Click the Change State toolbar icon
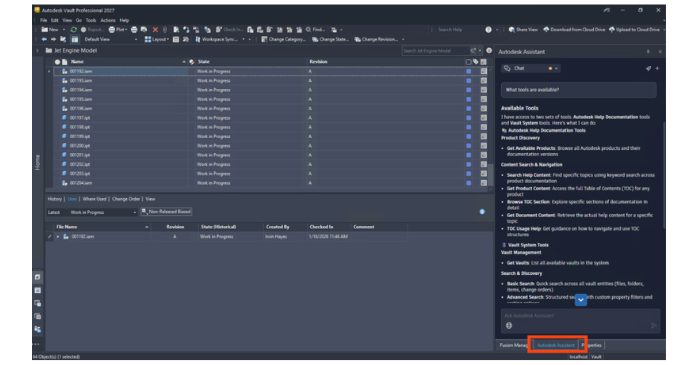Viewport: 698px width, 365px height. [315, 39]
